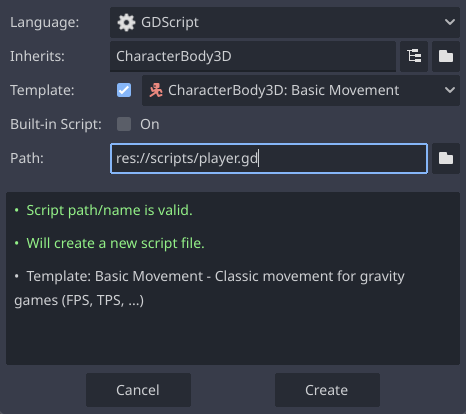Viewport: 466px width, 414px height.
Task: Expand the CharacterBody3D: Basic Movement template dropdown
Action: pos(301,90)
